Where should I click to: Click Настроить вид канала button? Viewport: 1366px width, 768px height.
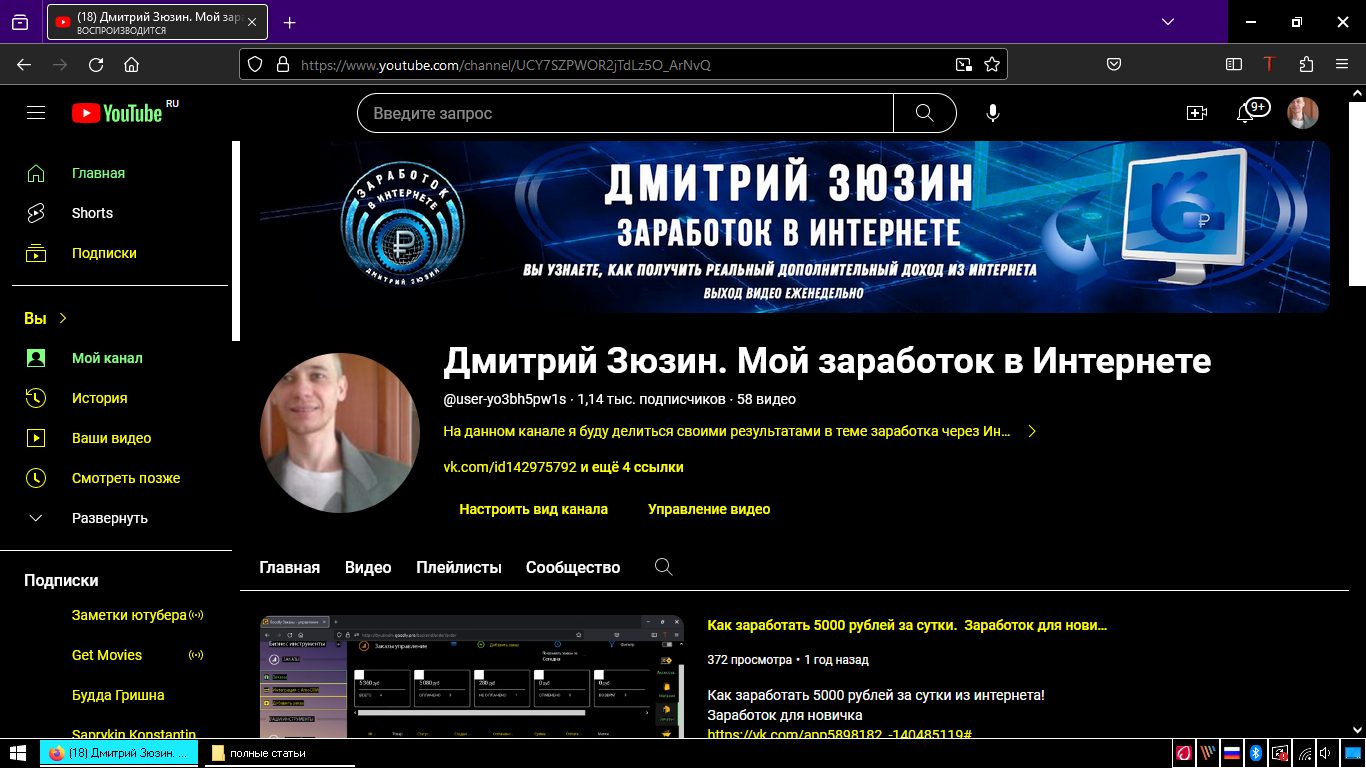pyautogui.click(x=533, y=509)
